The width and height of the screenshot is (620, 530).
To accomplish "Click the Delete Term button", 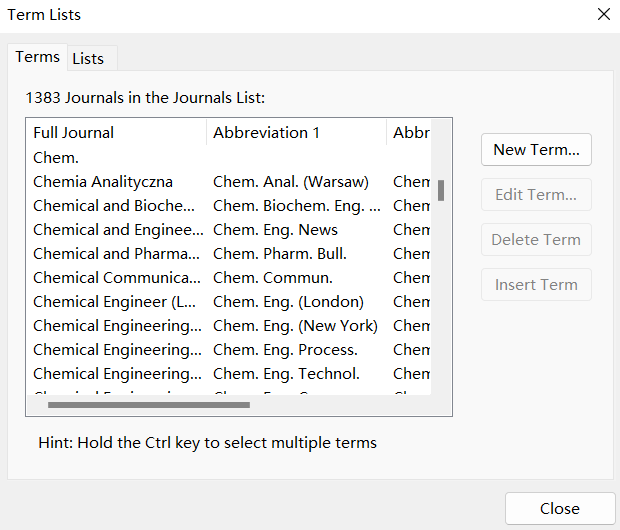I will pyautogui.click(x=536, y=240).
